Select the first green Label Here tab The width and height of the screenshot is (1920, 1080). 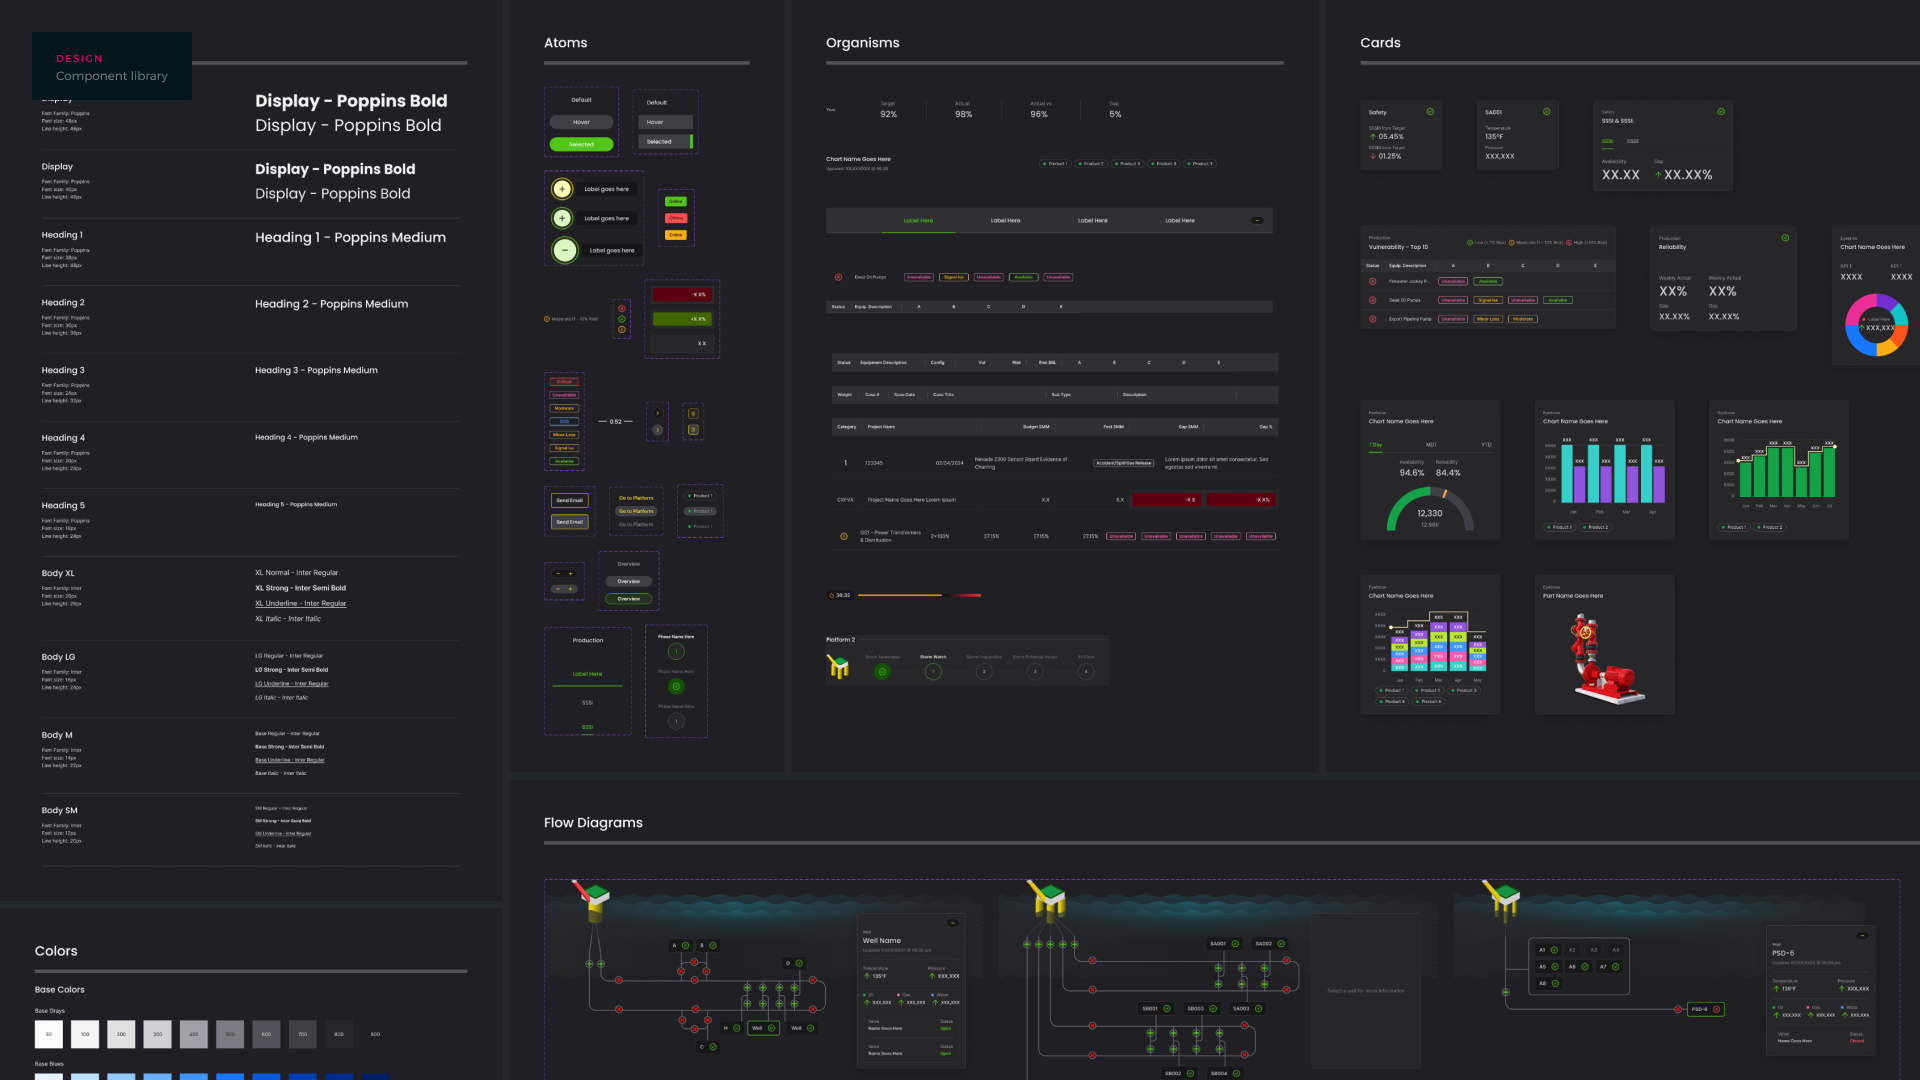918,220
